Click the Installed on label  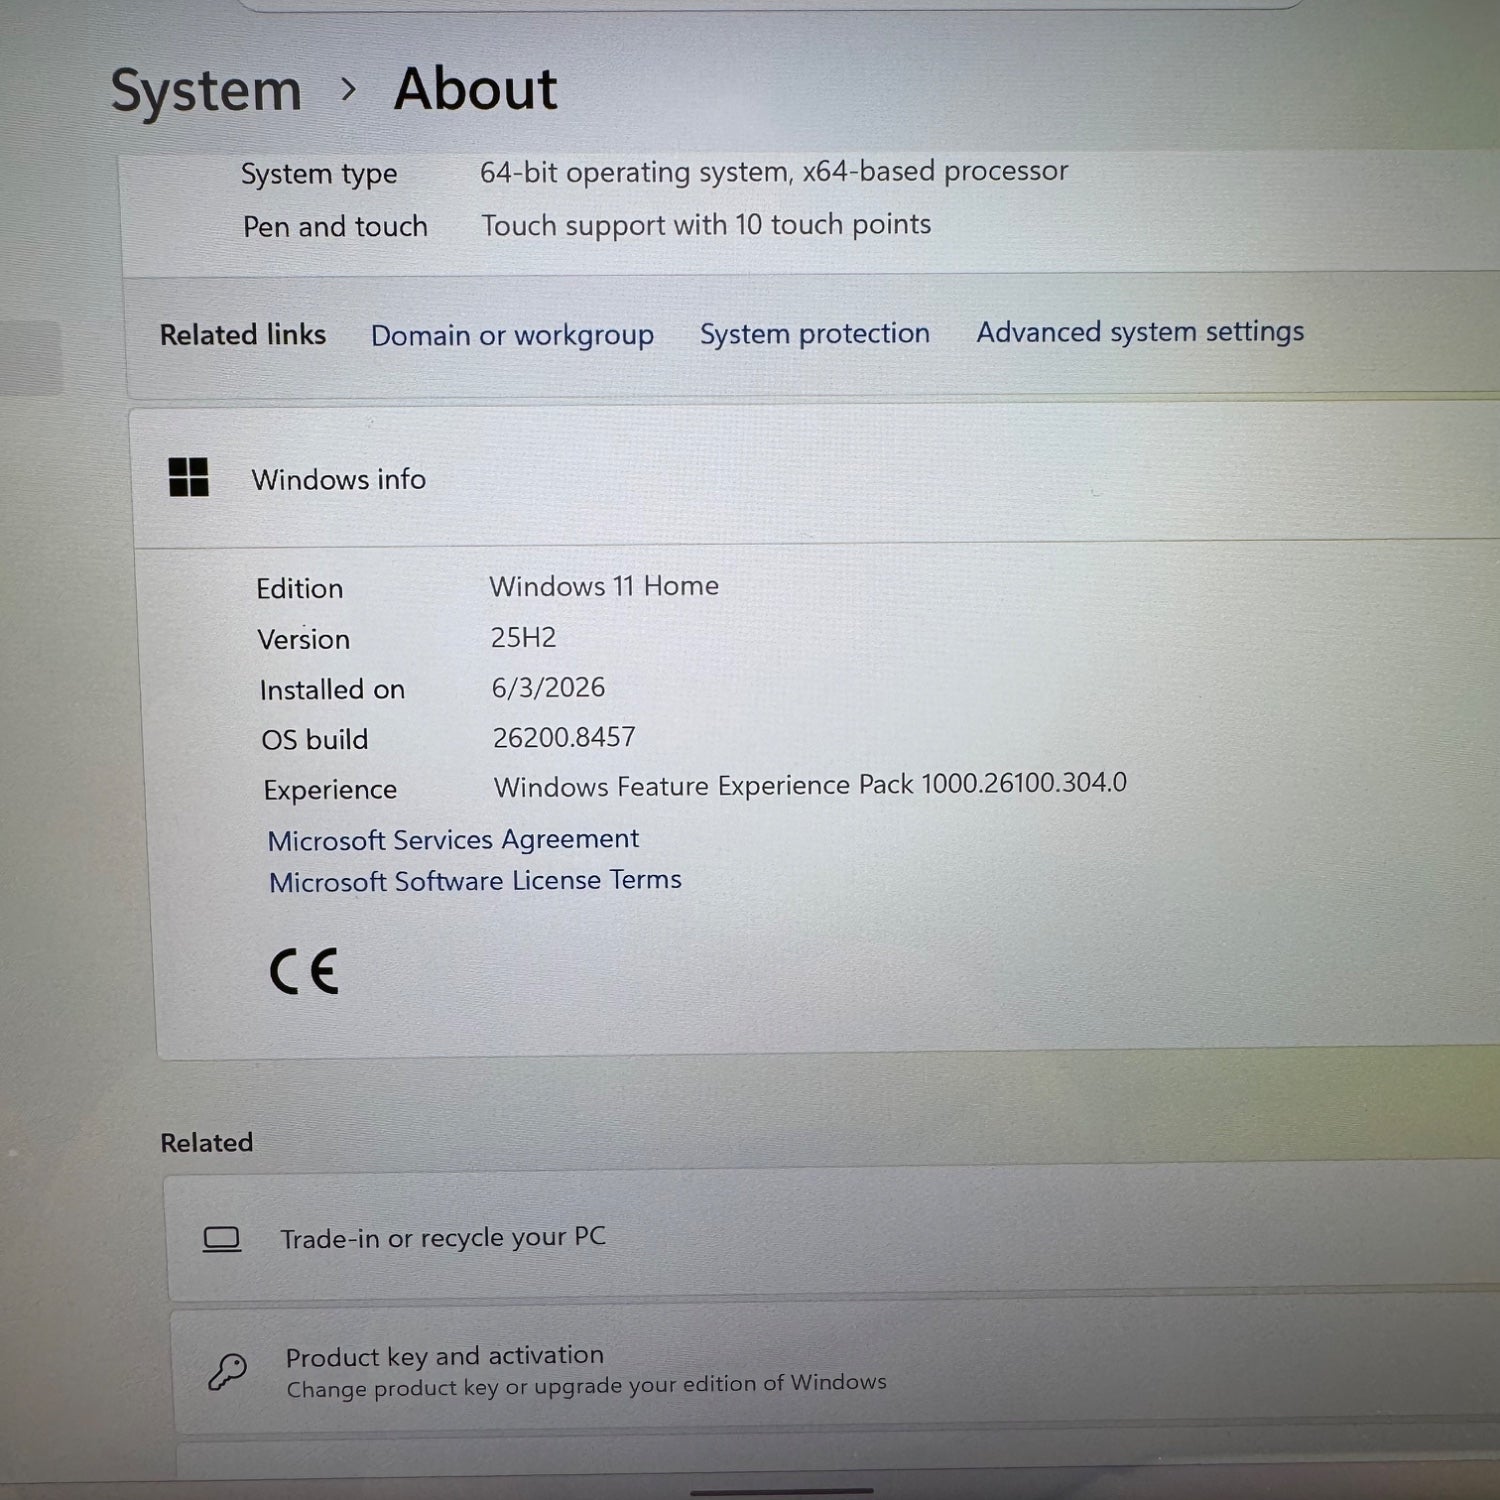coord(332,689)
